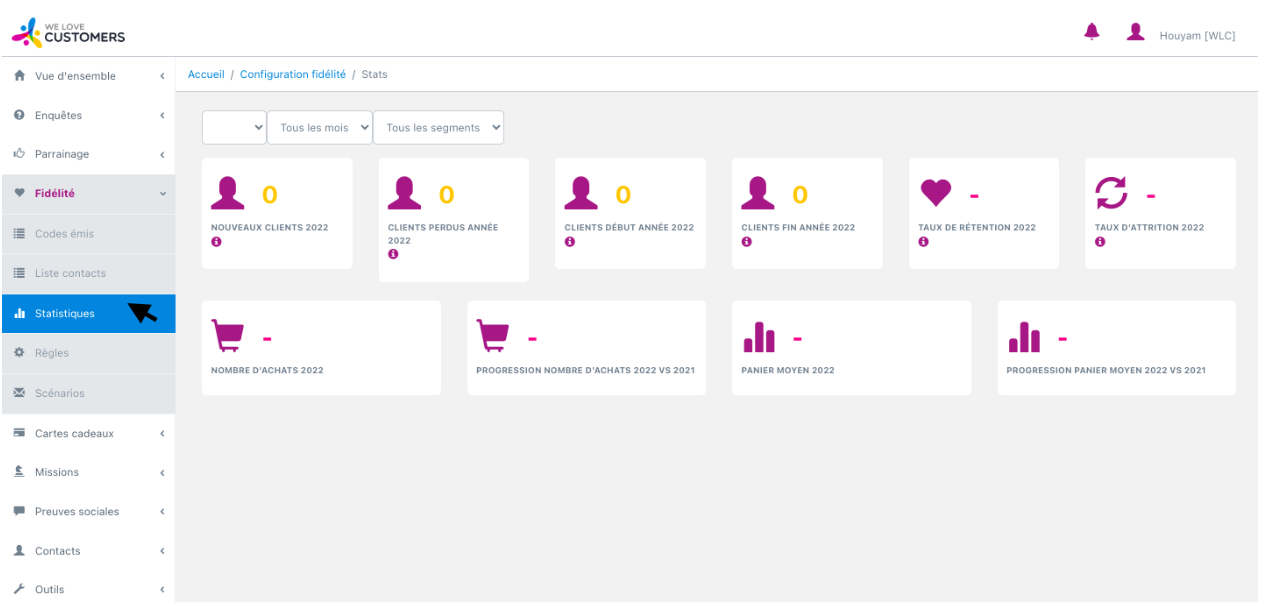The width and height of the screenshot is (1264, 606).
Task: Click the notification bell icon
Action: 1091,32
